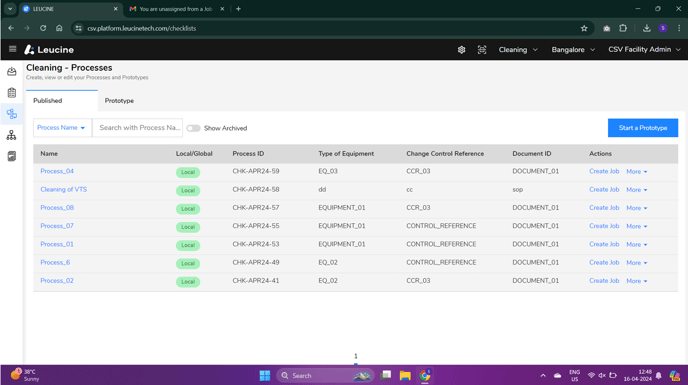Open the hierarchy ontology sidebar icon
This screenshot has height=385, width=688.
[x=12, y=135]
